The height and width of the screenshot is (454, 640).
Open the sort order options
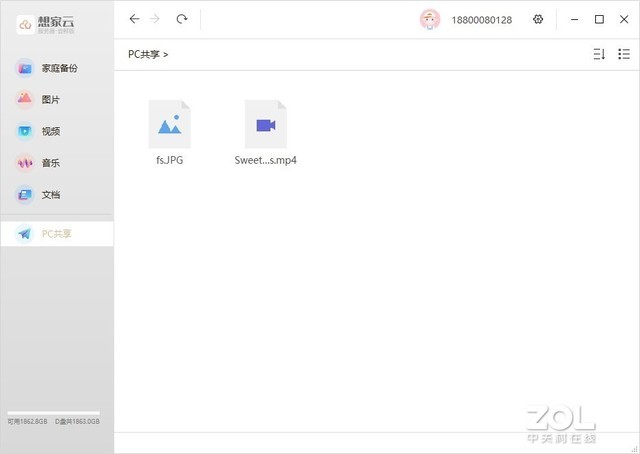(x=599, y=54)
